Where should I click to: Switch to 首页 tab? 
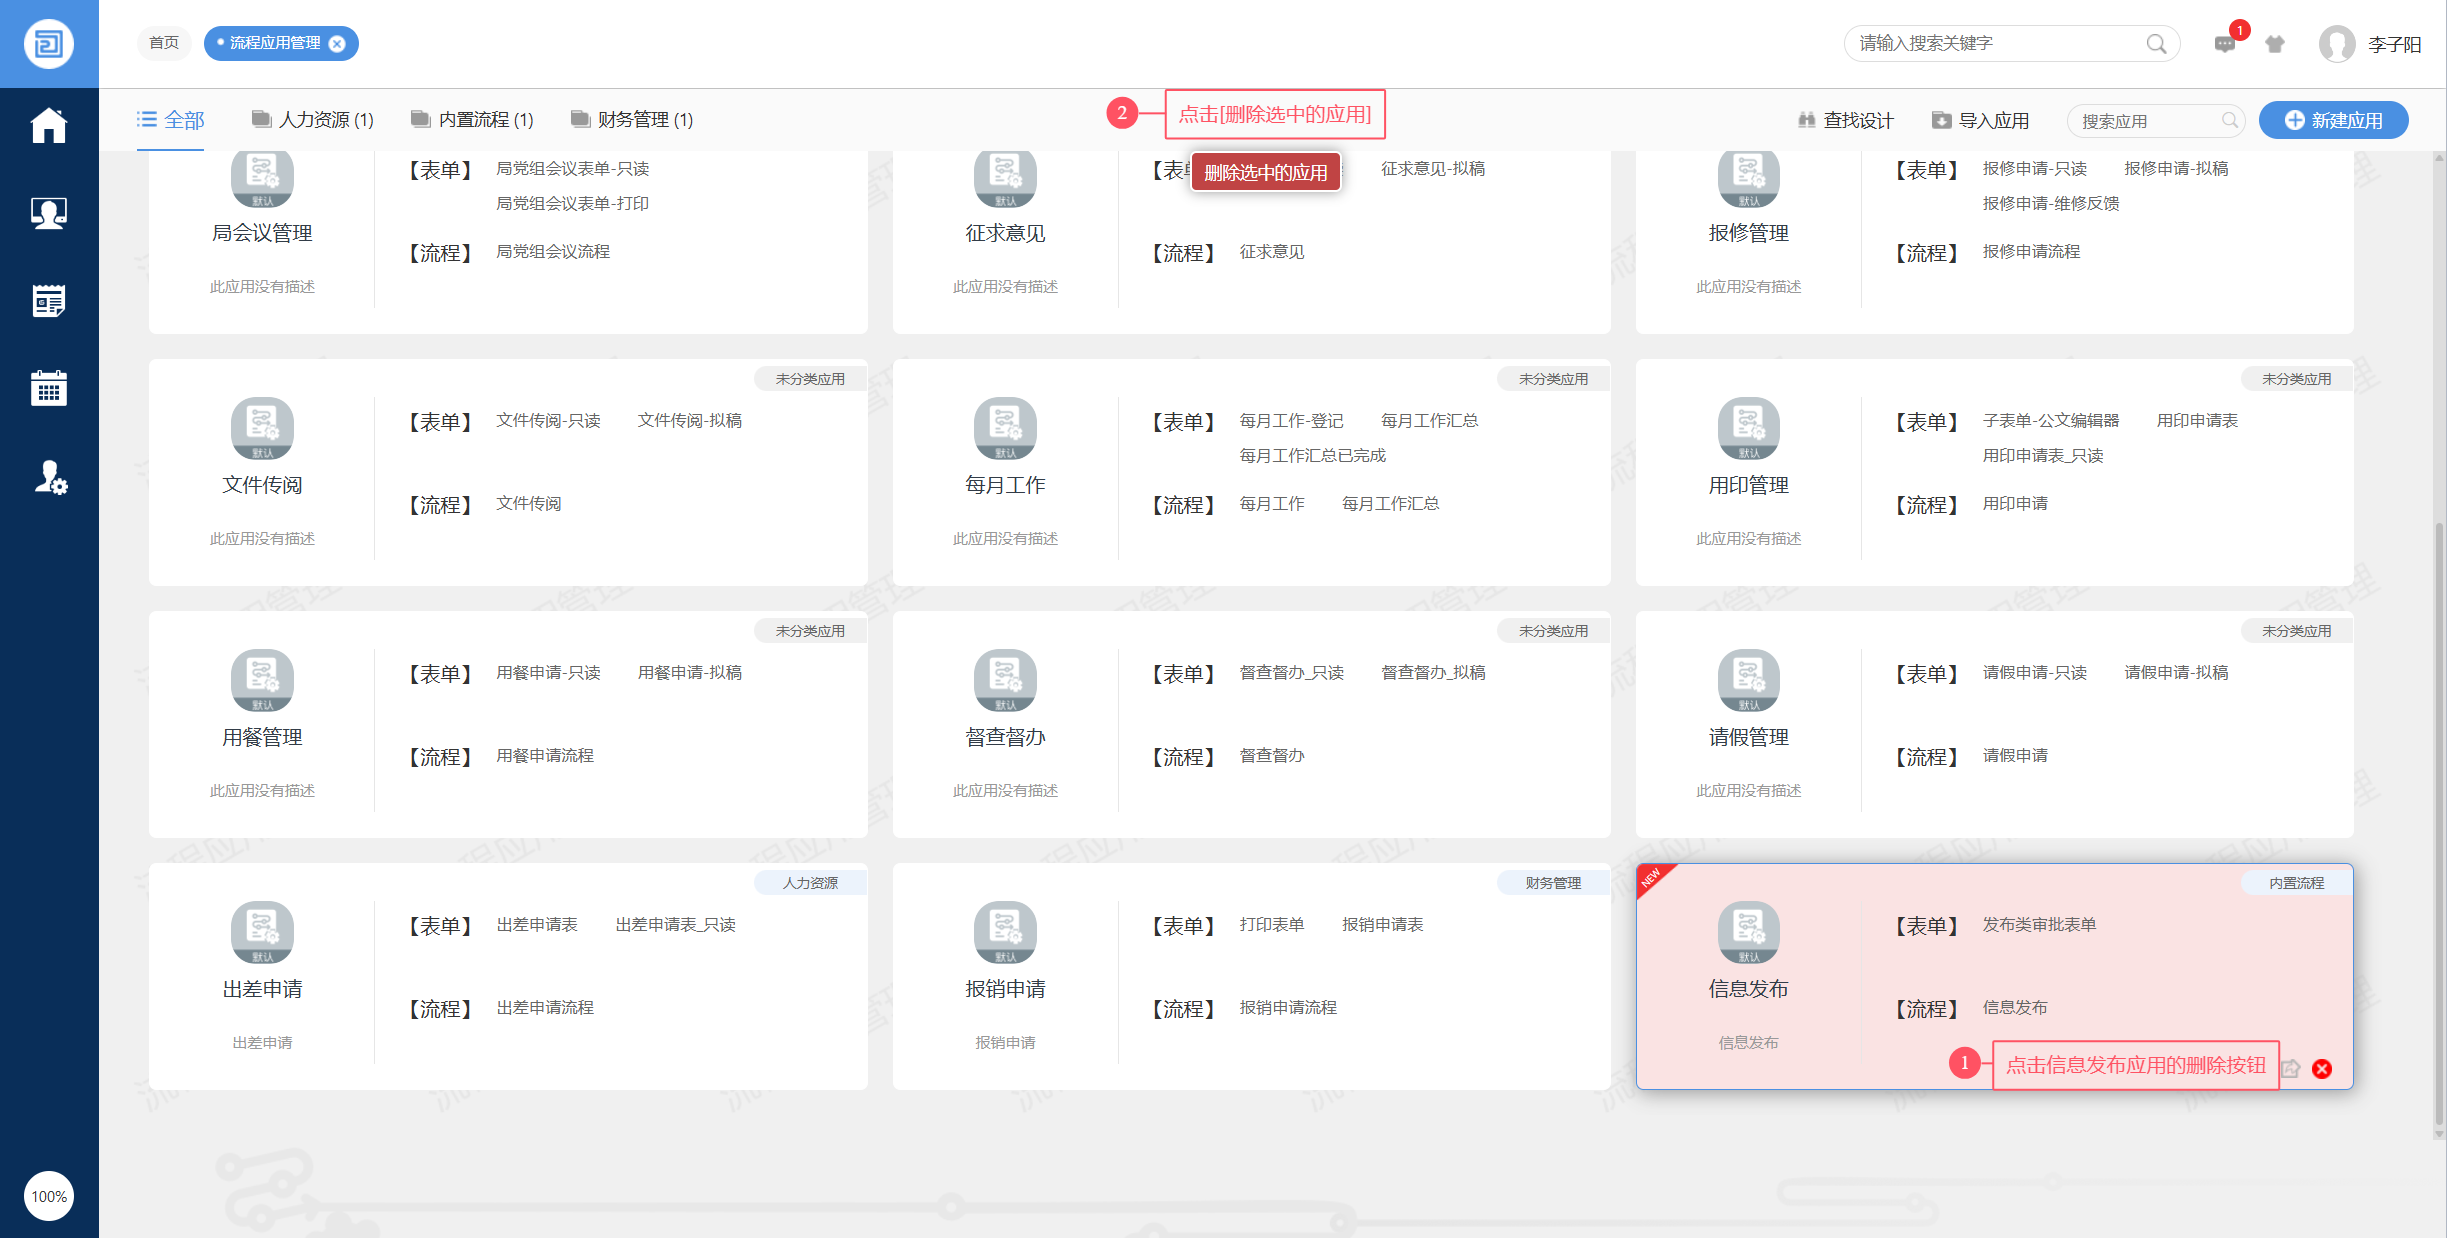click(164, 43)
